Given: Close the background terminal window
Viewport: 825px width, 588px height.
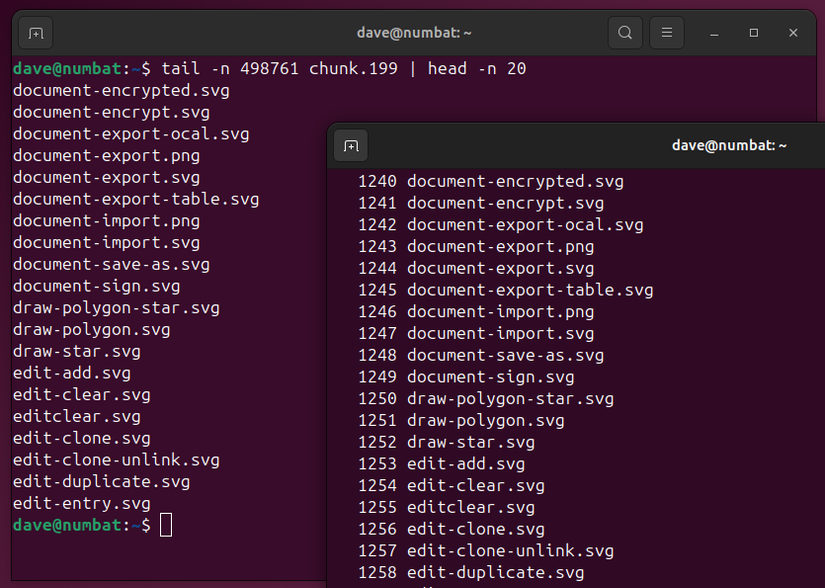Looking at the screenshot, I should [793, 33].
